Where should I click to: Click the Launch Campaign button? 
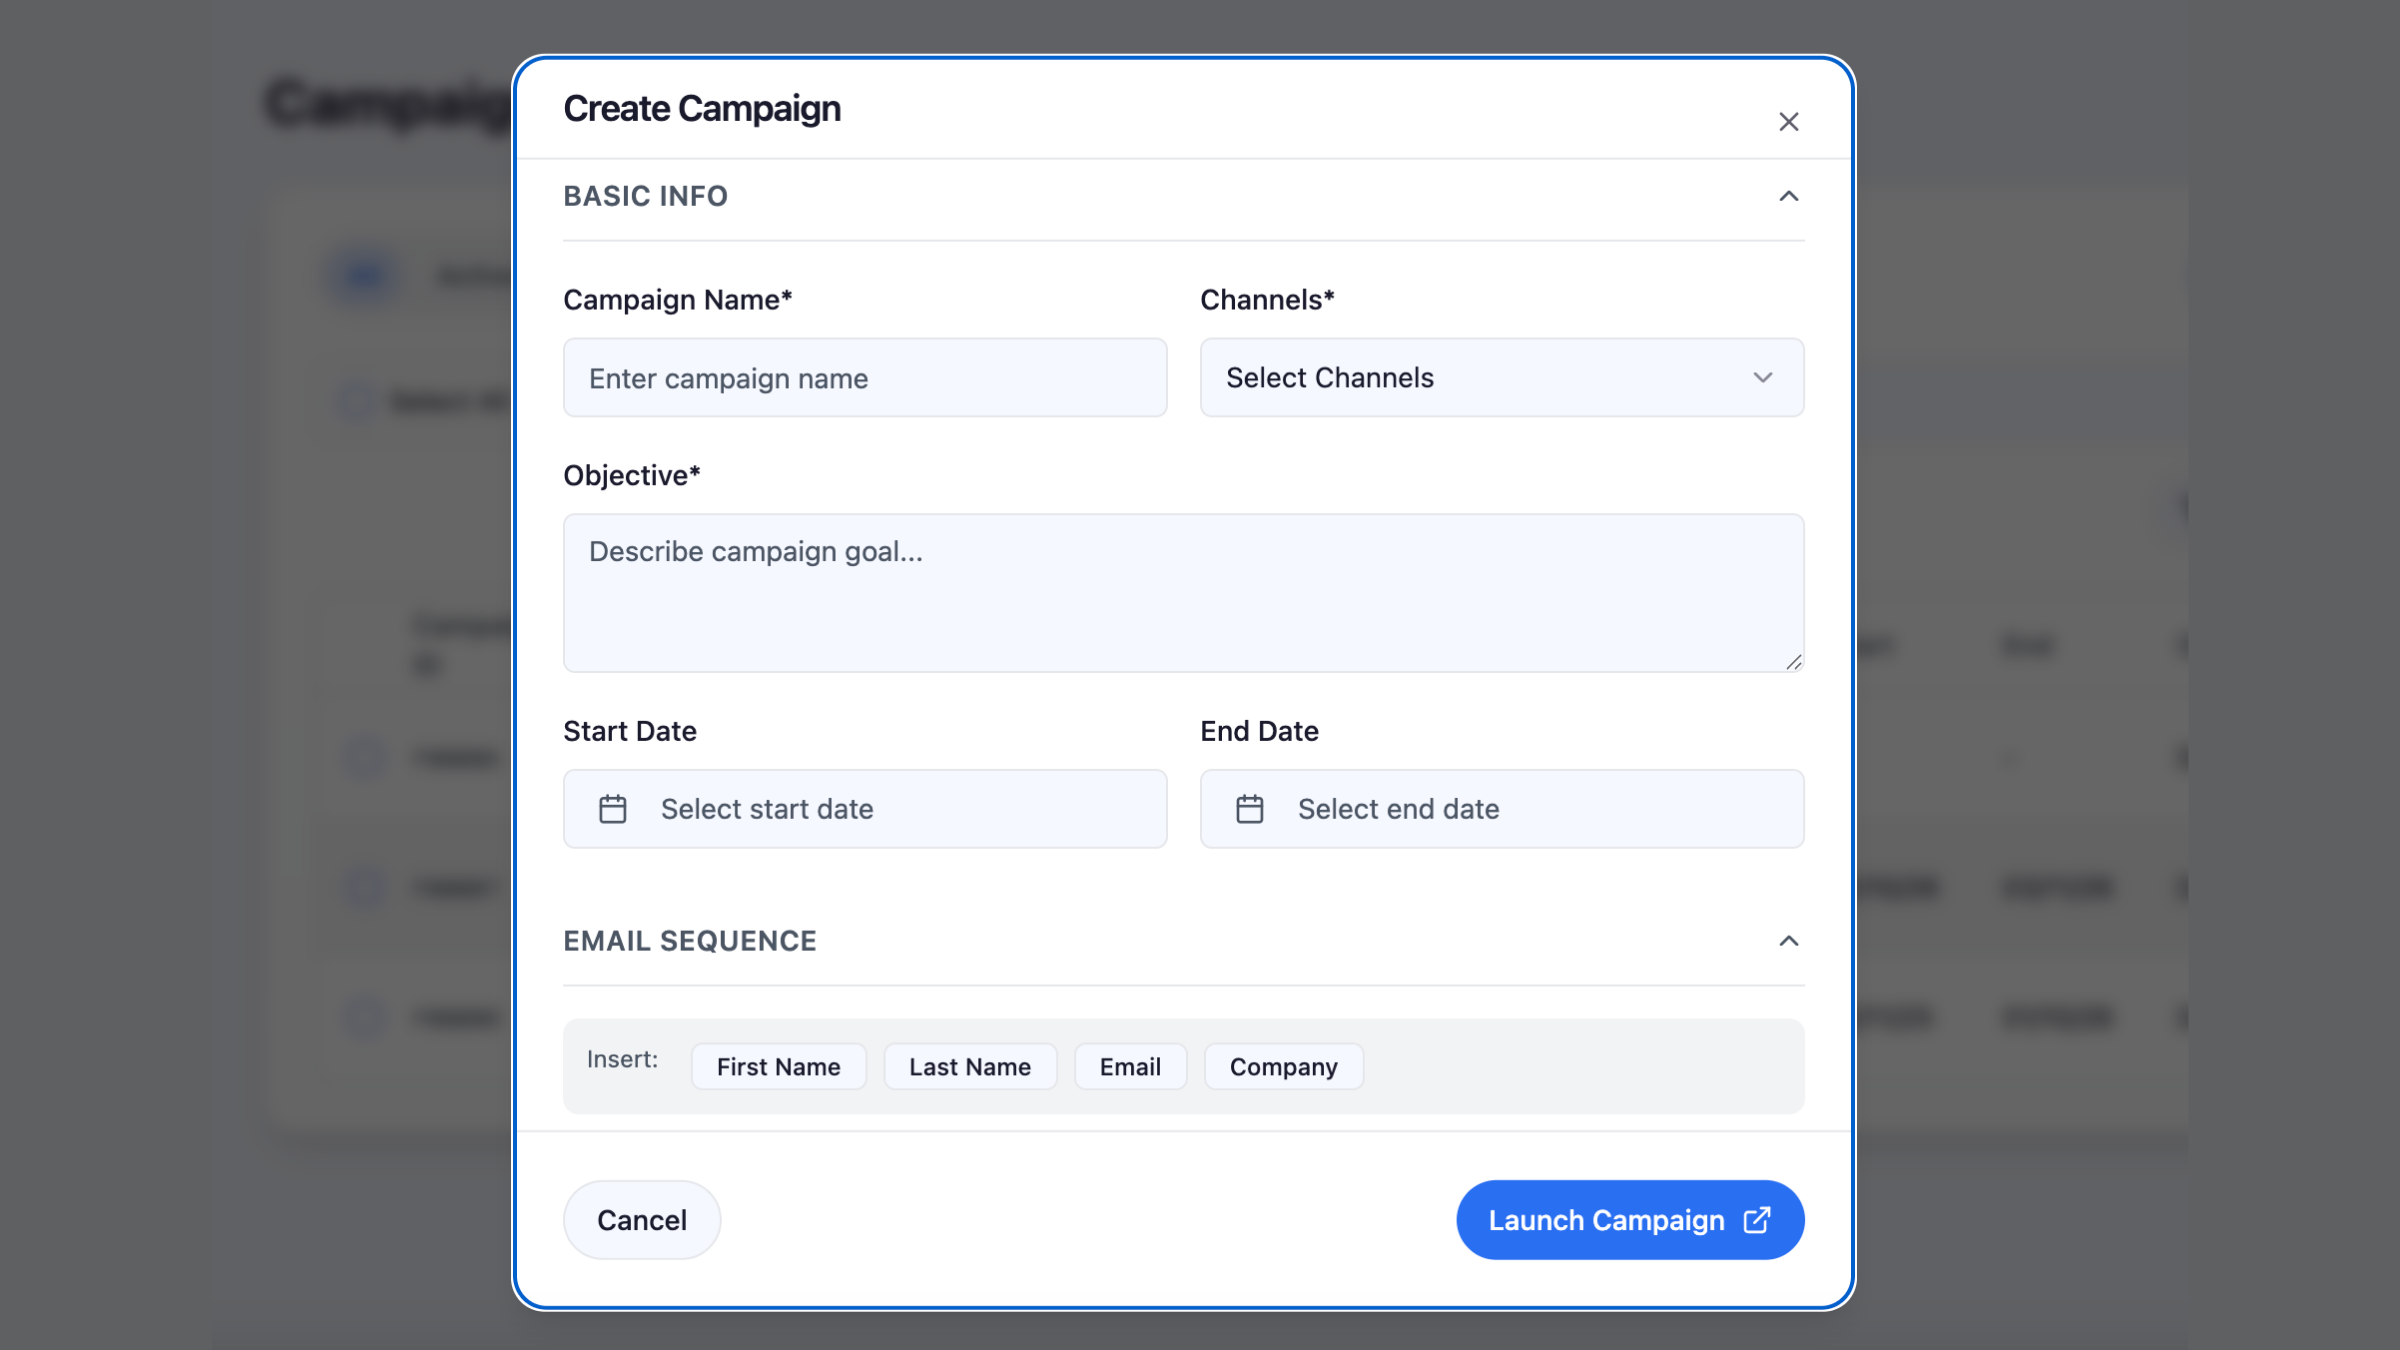click(x=1606, y=1220)
